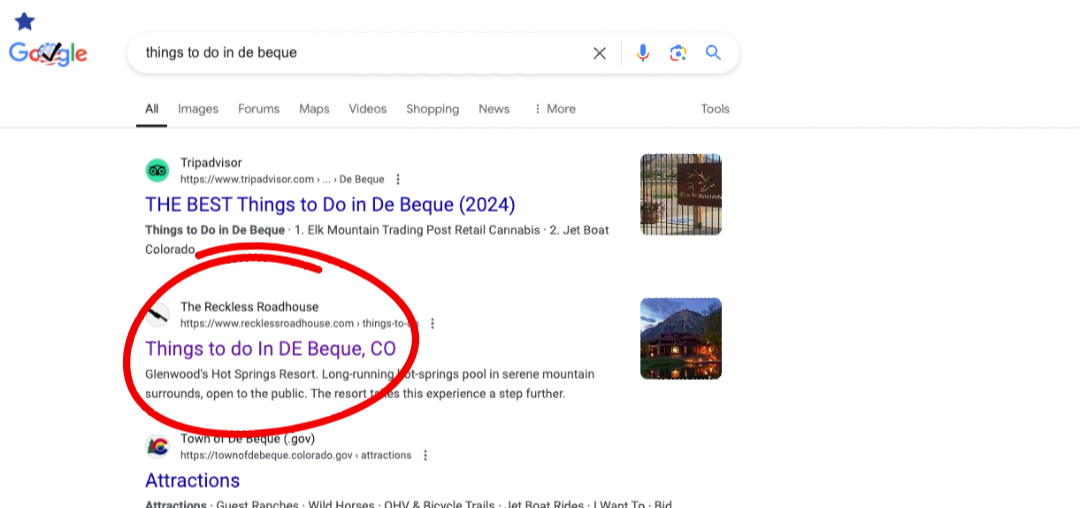Viewport: 1080px width, 508px height.
Task: Click the Elk Mountain thumbnail image
Action: [x=681, y=194]
